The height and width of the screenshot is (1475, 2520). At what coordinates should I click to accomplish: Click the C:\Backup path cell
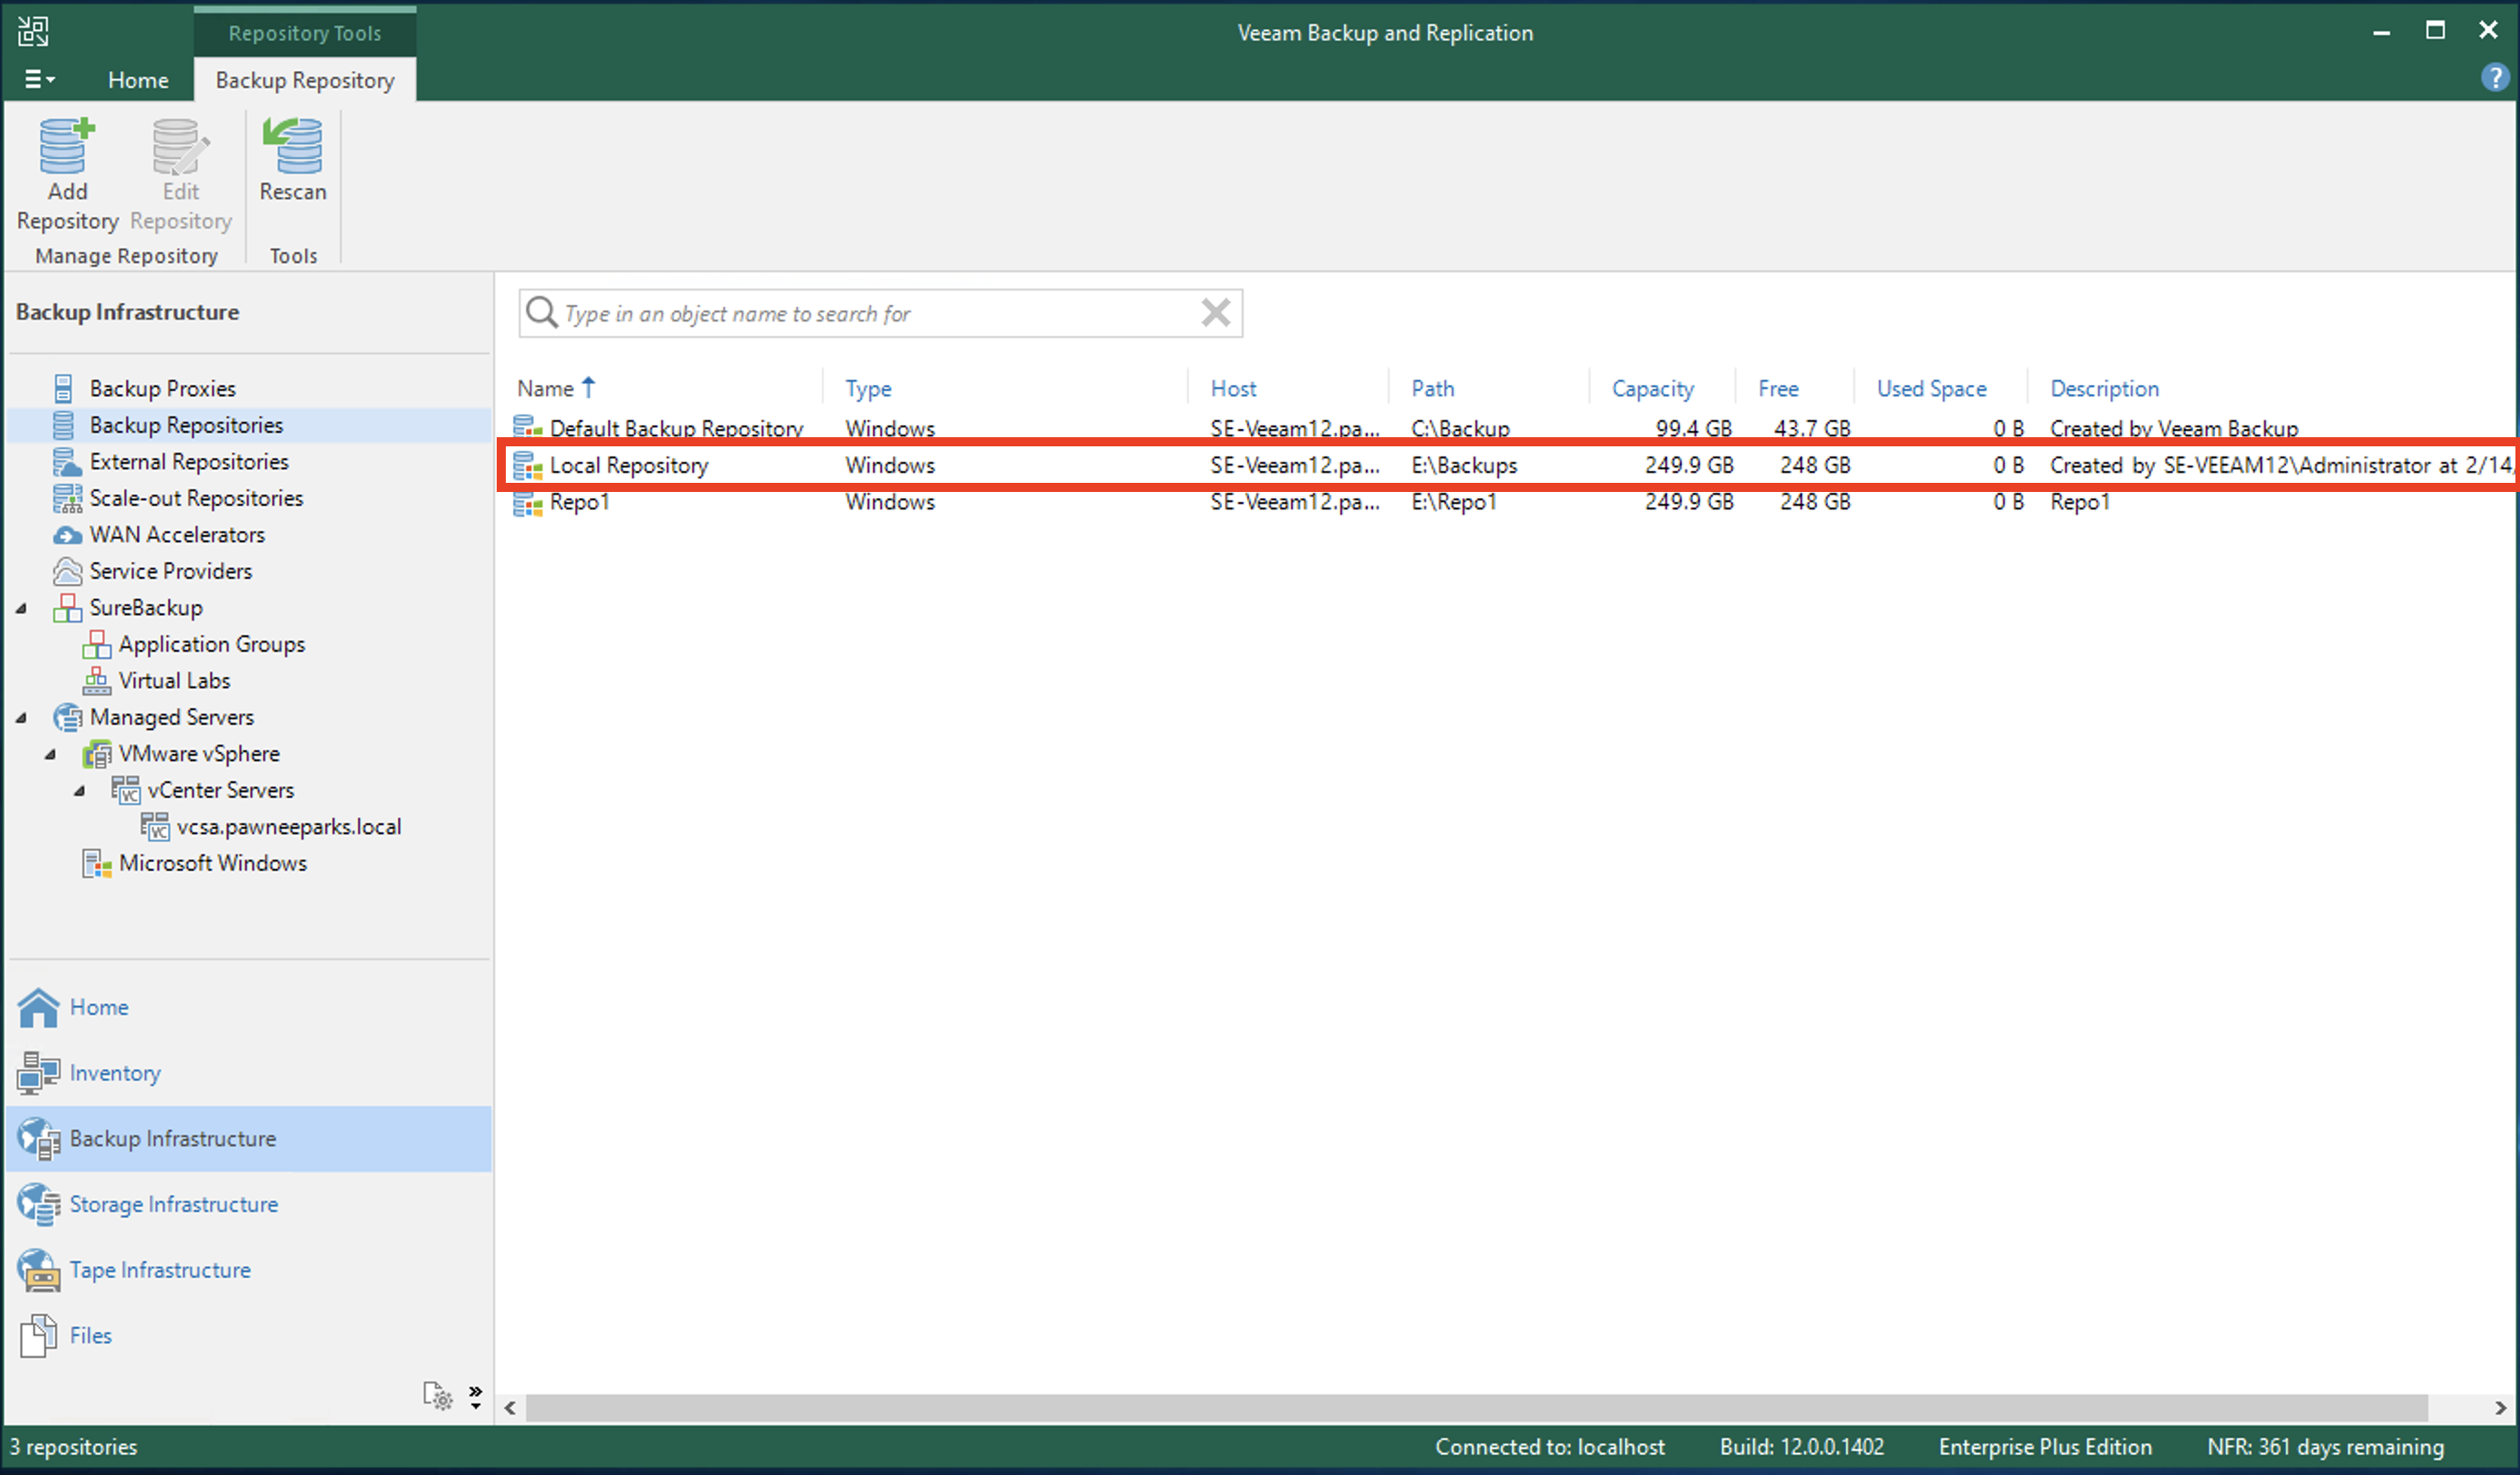(1460, 428)
